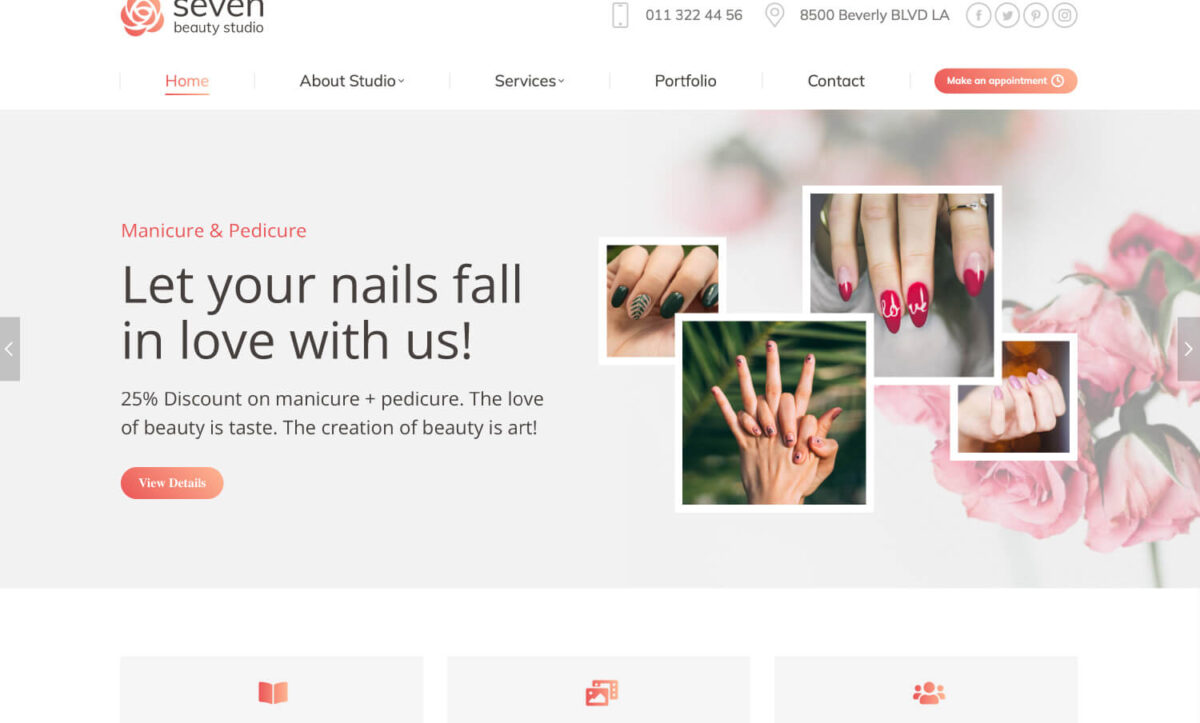The width and height of the screenshot is (1200, 723).
Task: Expand the About Studio dropdown menu
Action: (352, 81)
